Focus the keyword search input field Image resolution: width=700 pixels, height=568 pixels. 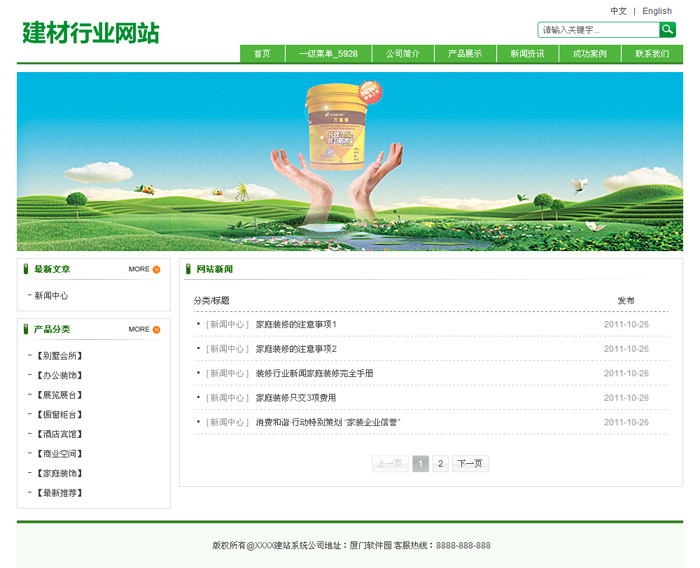[598, 30]
